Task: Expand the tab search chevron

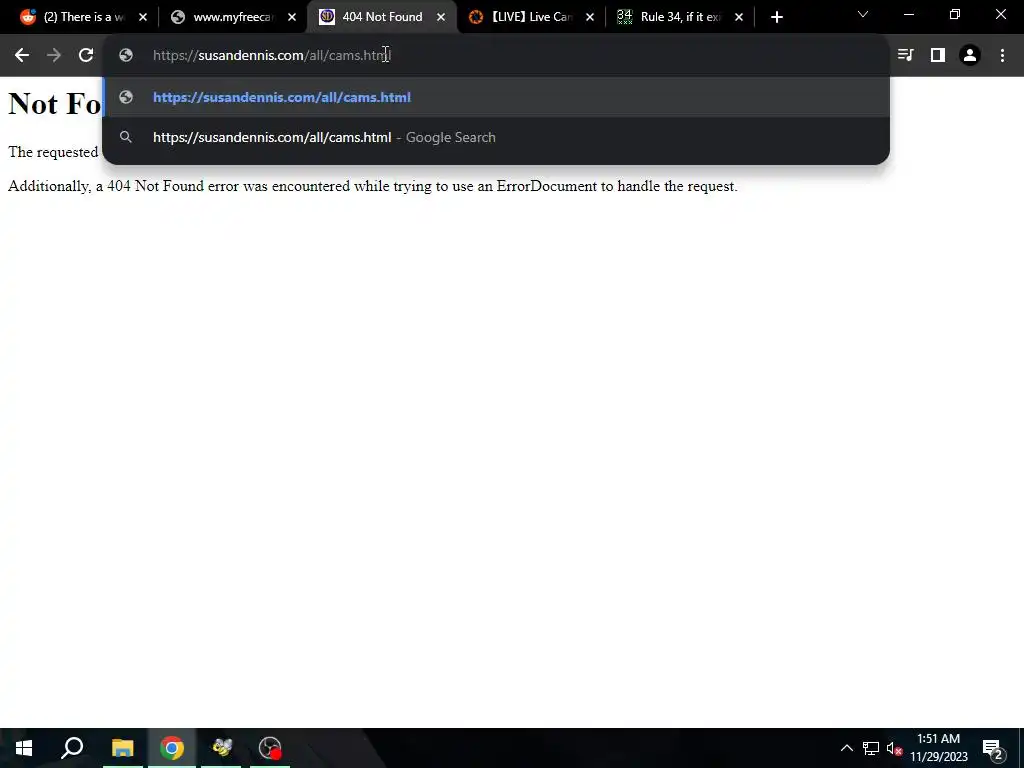Action: coord(863,14)
